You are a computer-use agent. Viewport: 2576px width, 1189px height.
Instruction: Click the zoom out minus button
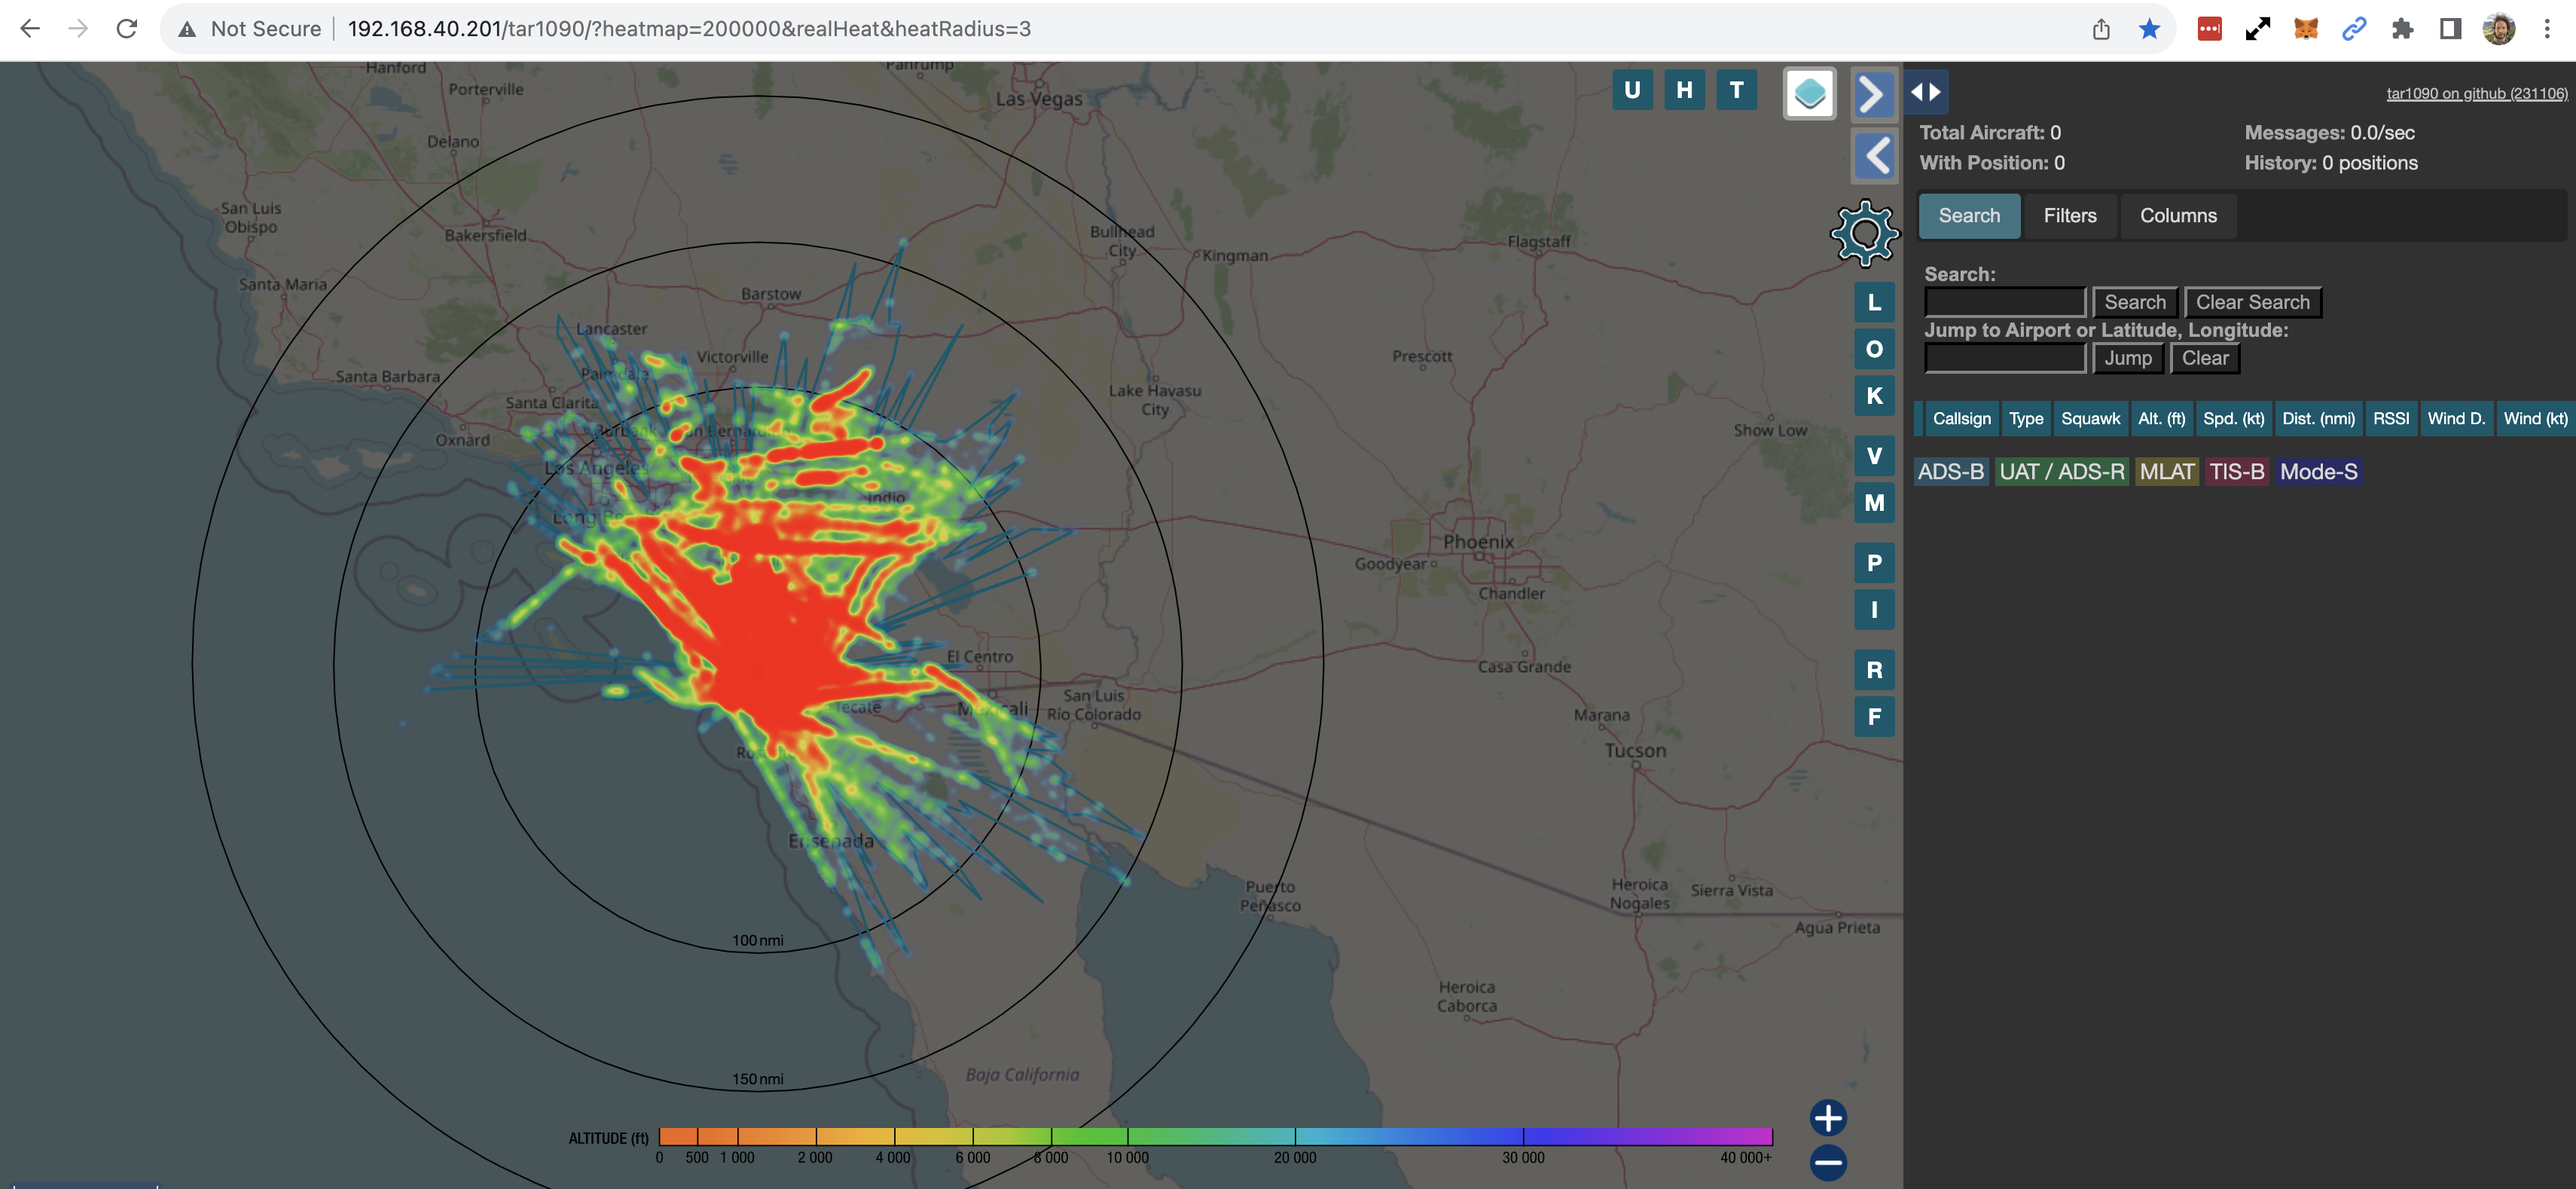[x=1827, y=1162]
